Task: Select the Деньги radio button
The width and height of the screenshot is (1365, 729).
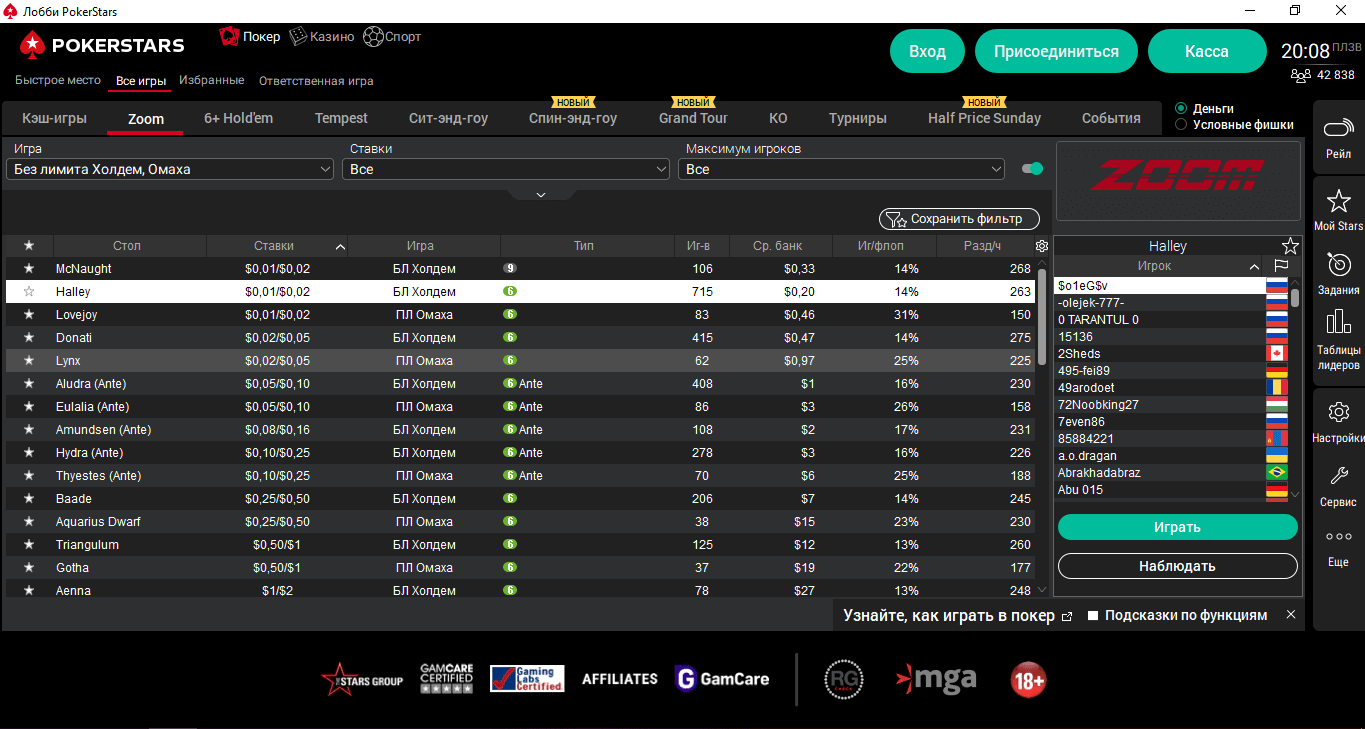Action: pyautogui.click(x=1181, y=108)
